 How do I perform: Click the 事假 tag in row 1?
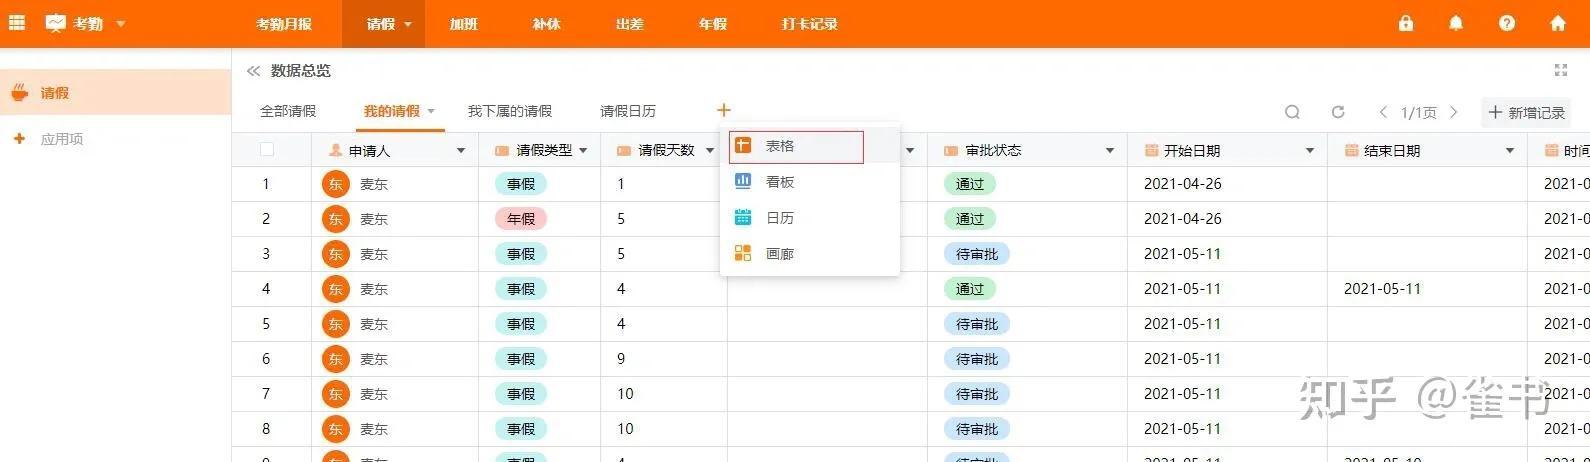(521, 184)
